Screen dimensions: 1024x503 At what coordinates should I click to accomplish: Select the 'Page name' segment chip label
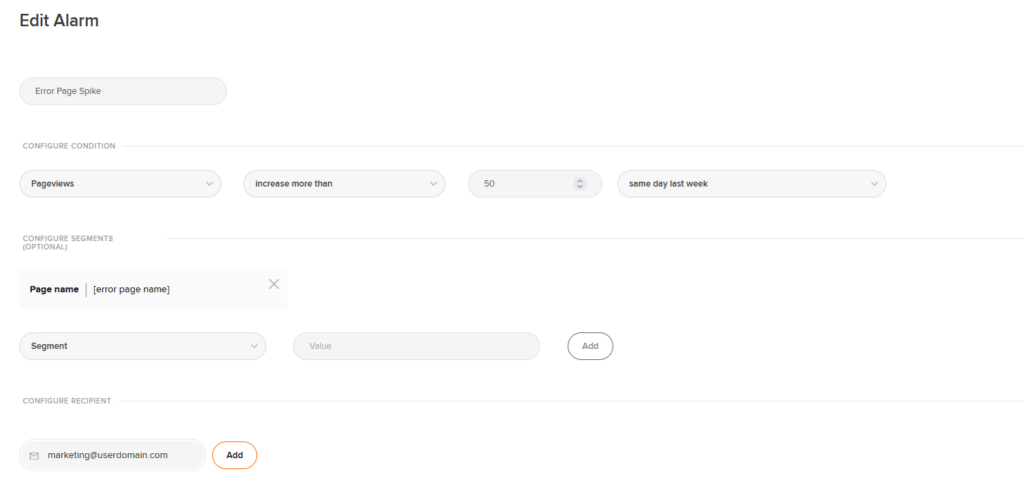pyautogui.click(x=54, y=289)
